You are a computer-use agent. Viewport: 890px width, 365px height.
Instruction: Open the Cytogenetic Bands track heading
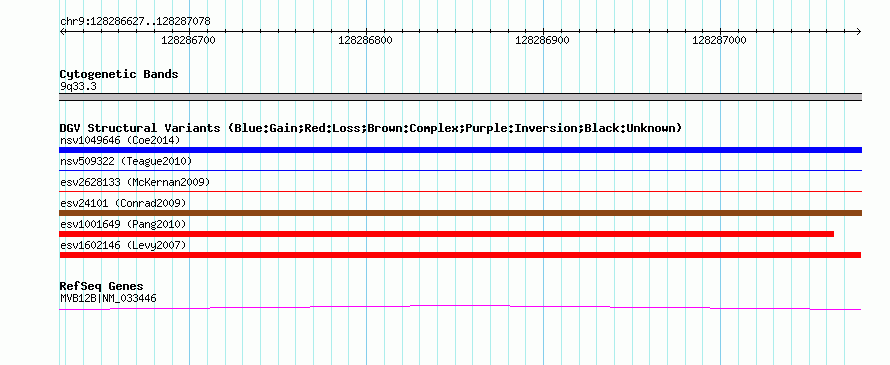[x=119, y=74]
